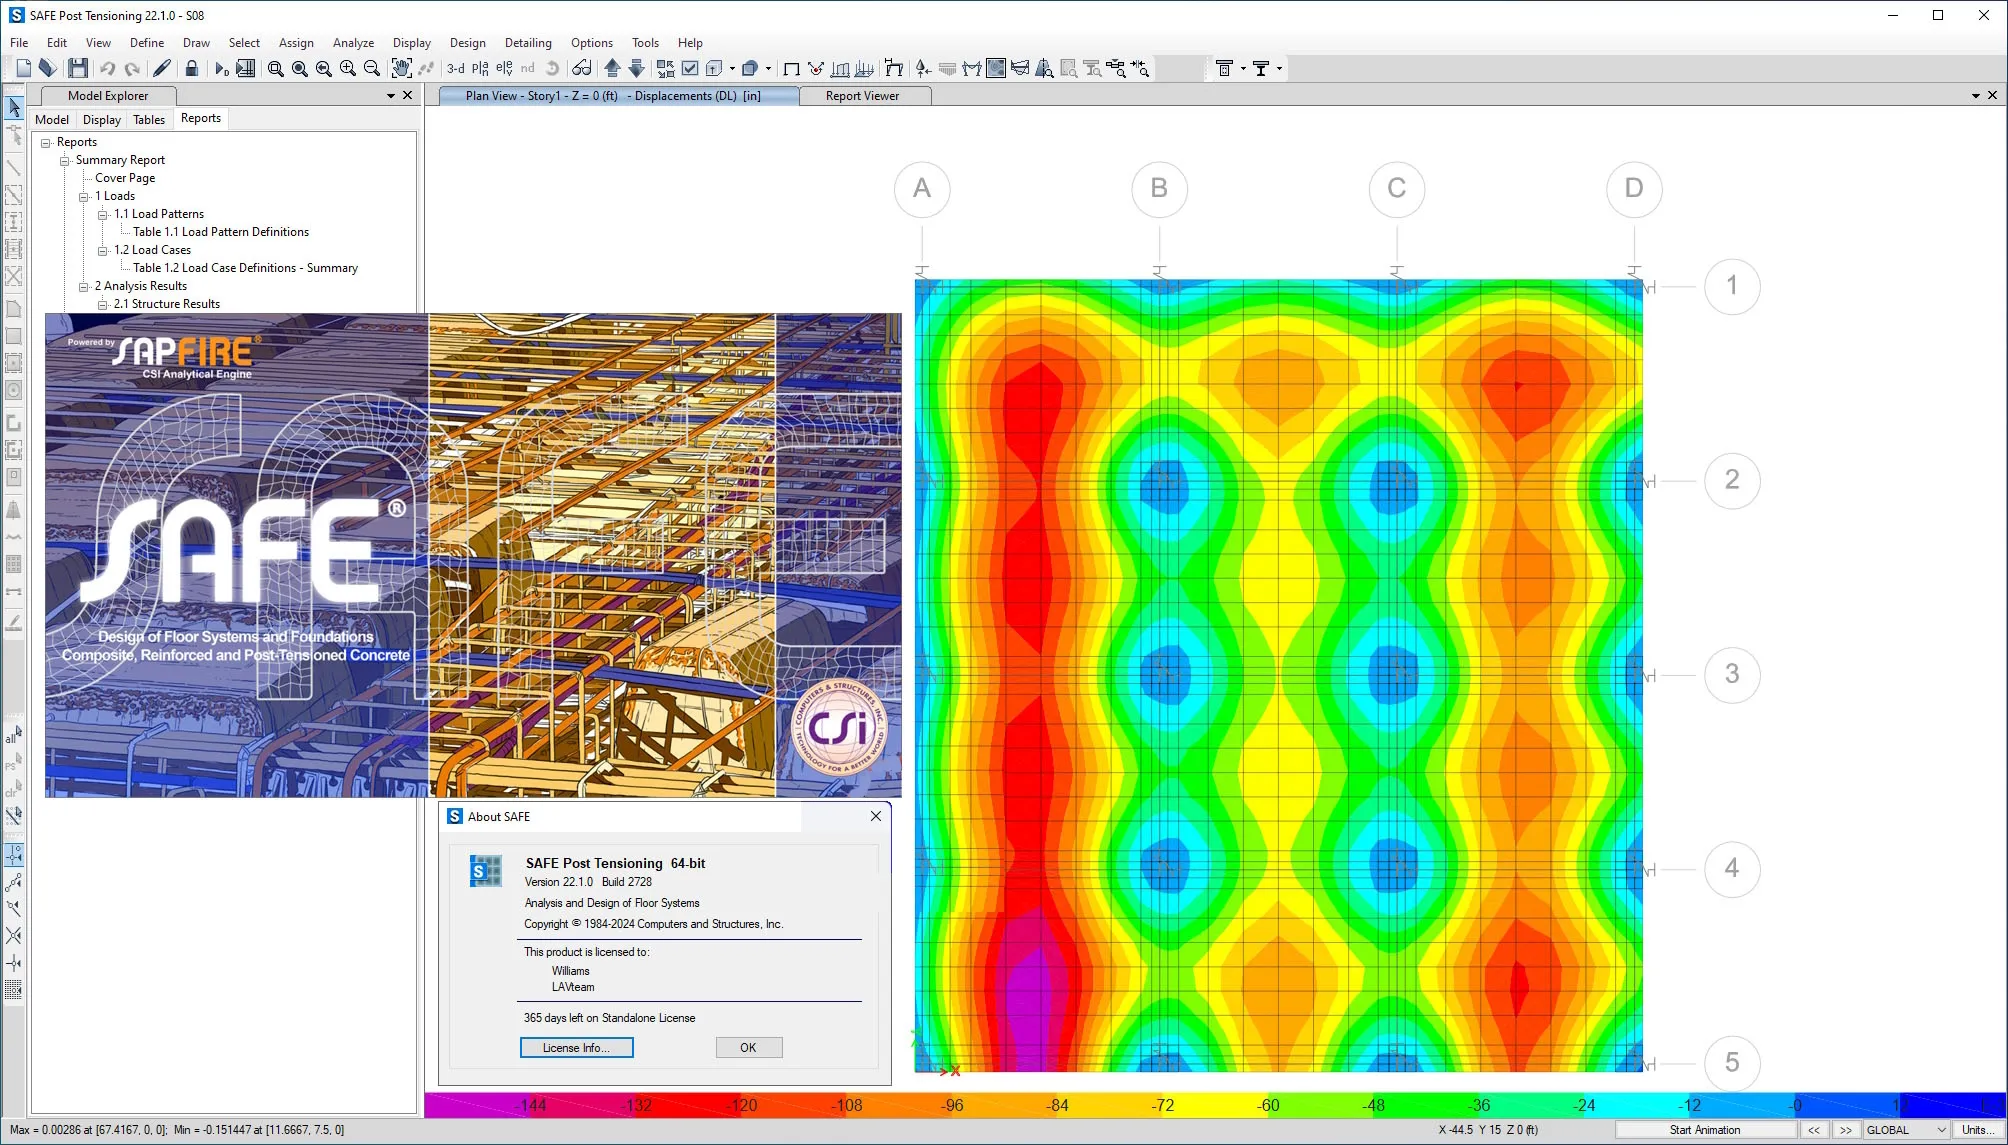Set the Elevation view icon
This screenshot has height=1145, width=2008.
(x=504, y=68)
